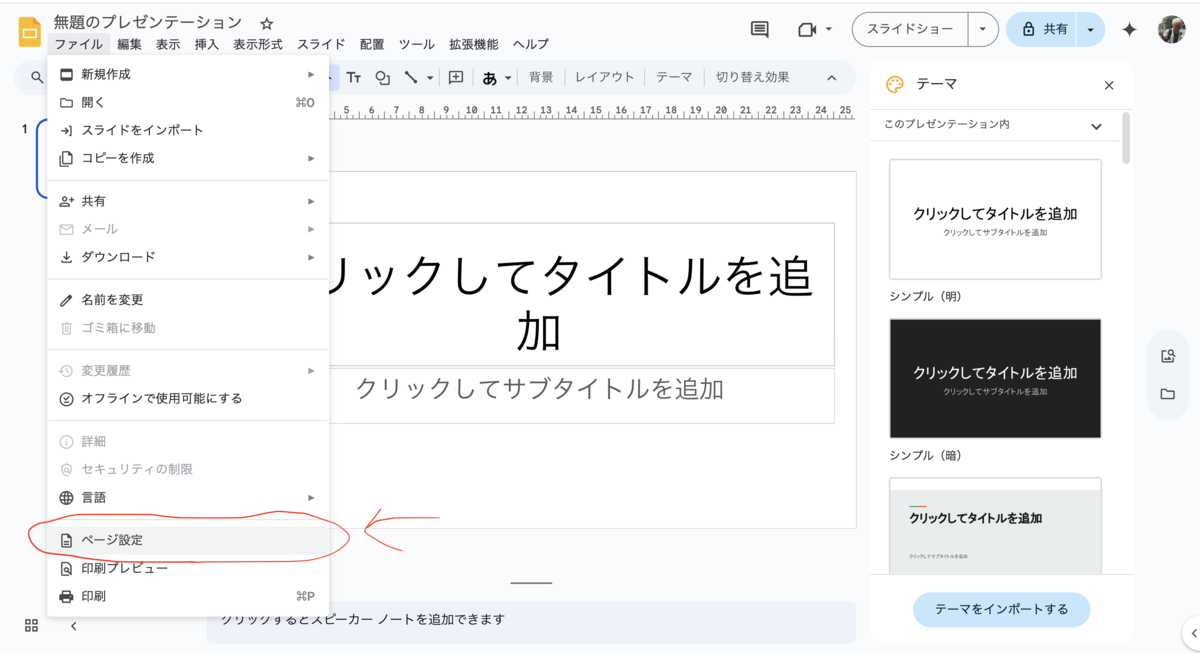The width and height of the screenshot is (1200, 654).
Task: Star the presentation with the star icon
Action: pyautogui.click(x=266, y=23)
